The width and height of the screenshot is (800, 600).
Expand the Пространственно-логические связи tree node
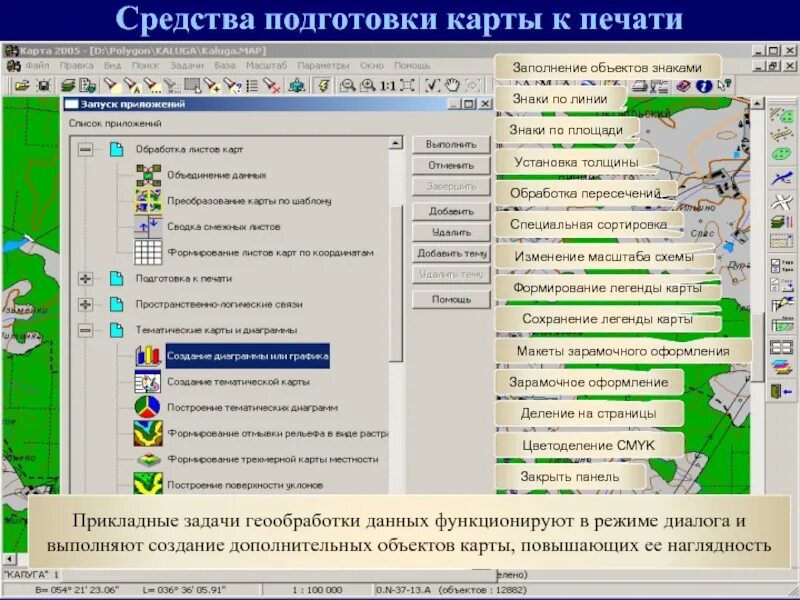pos(85,305)
